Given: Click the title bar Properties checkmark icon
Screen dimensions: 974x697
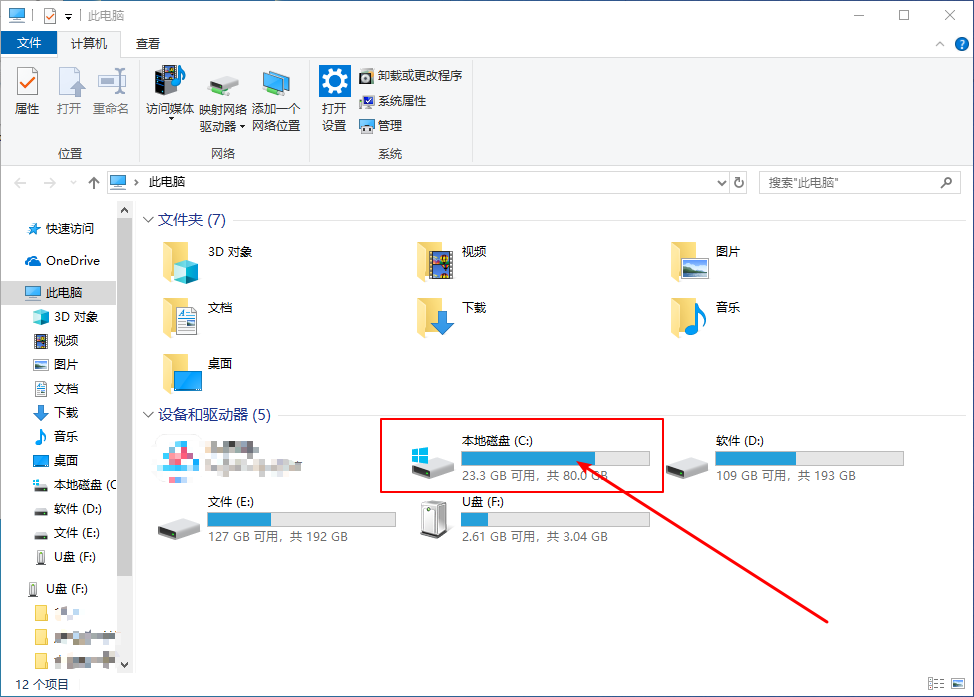Looking at the screenshot, I should click(x=50, y=16).
